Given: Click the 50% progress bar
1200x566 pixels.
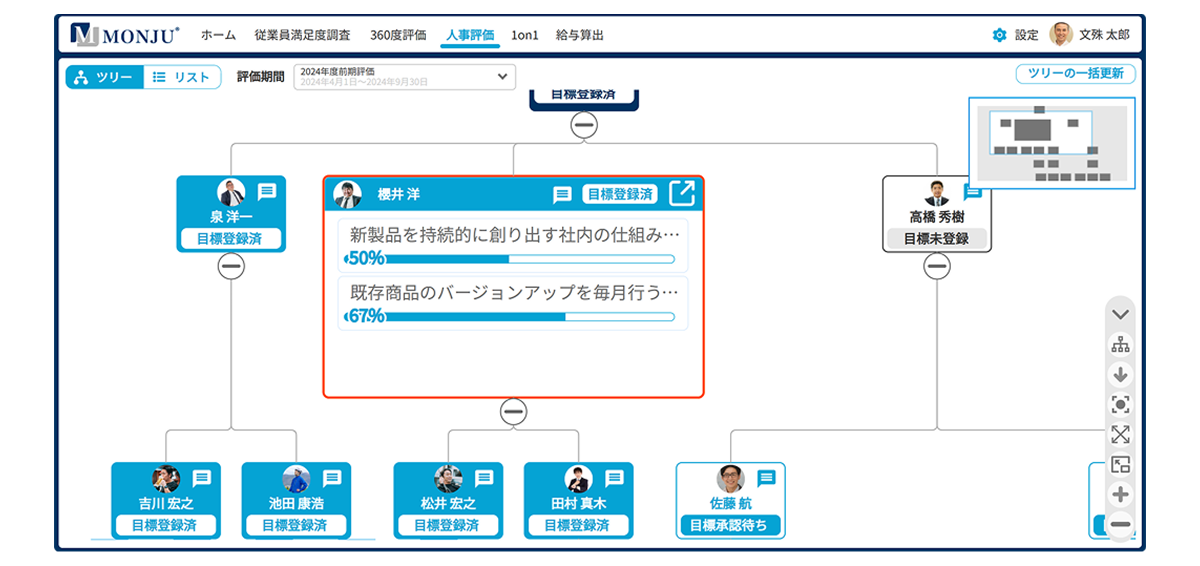Looking at the screenshot, I should [510, 259].
